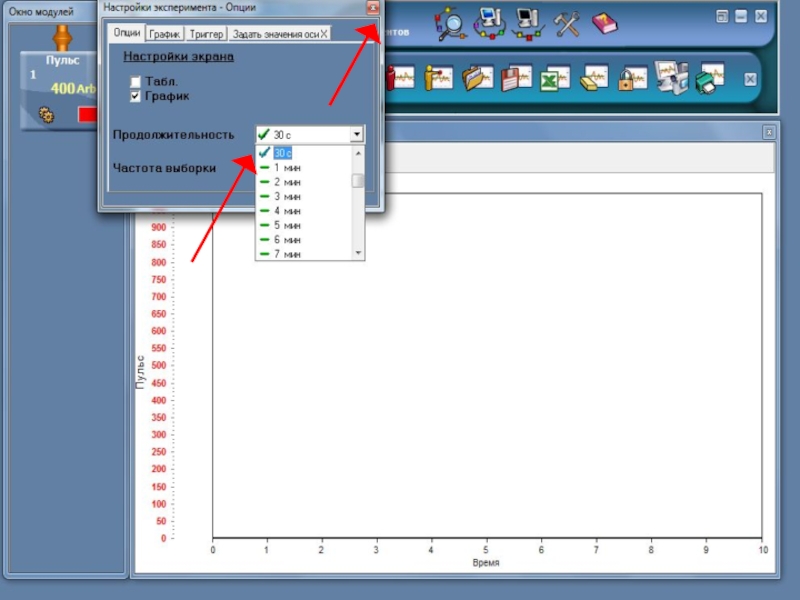The image size is (800, 600).
Task: Export graph data to Excel icon
Action: click(555, 79)
